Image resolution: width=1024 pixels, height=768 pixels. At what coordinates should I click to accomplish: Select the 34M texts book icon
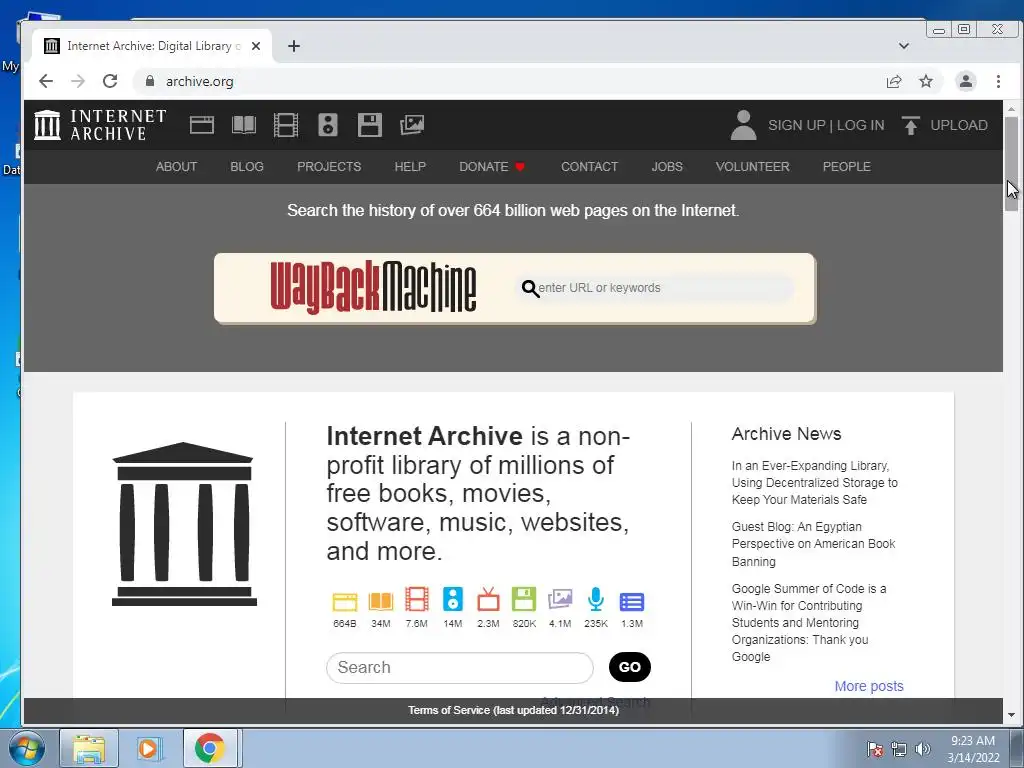[x=381, y=601]
